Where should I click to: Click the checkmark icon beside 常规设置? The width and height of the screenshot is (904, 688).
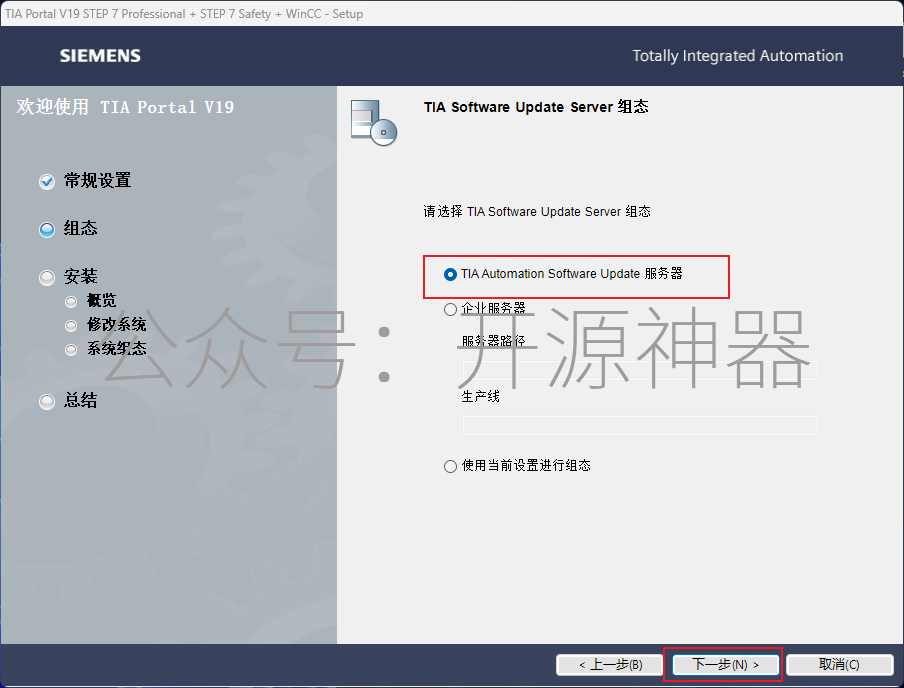coord(47,182)
